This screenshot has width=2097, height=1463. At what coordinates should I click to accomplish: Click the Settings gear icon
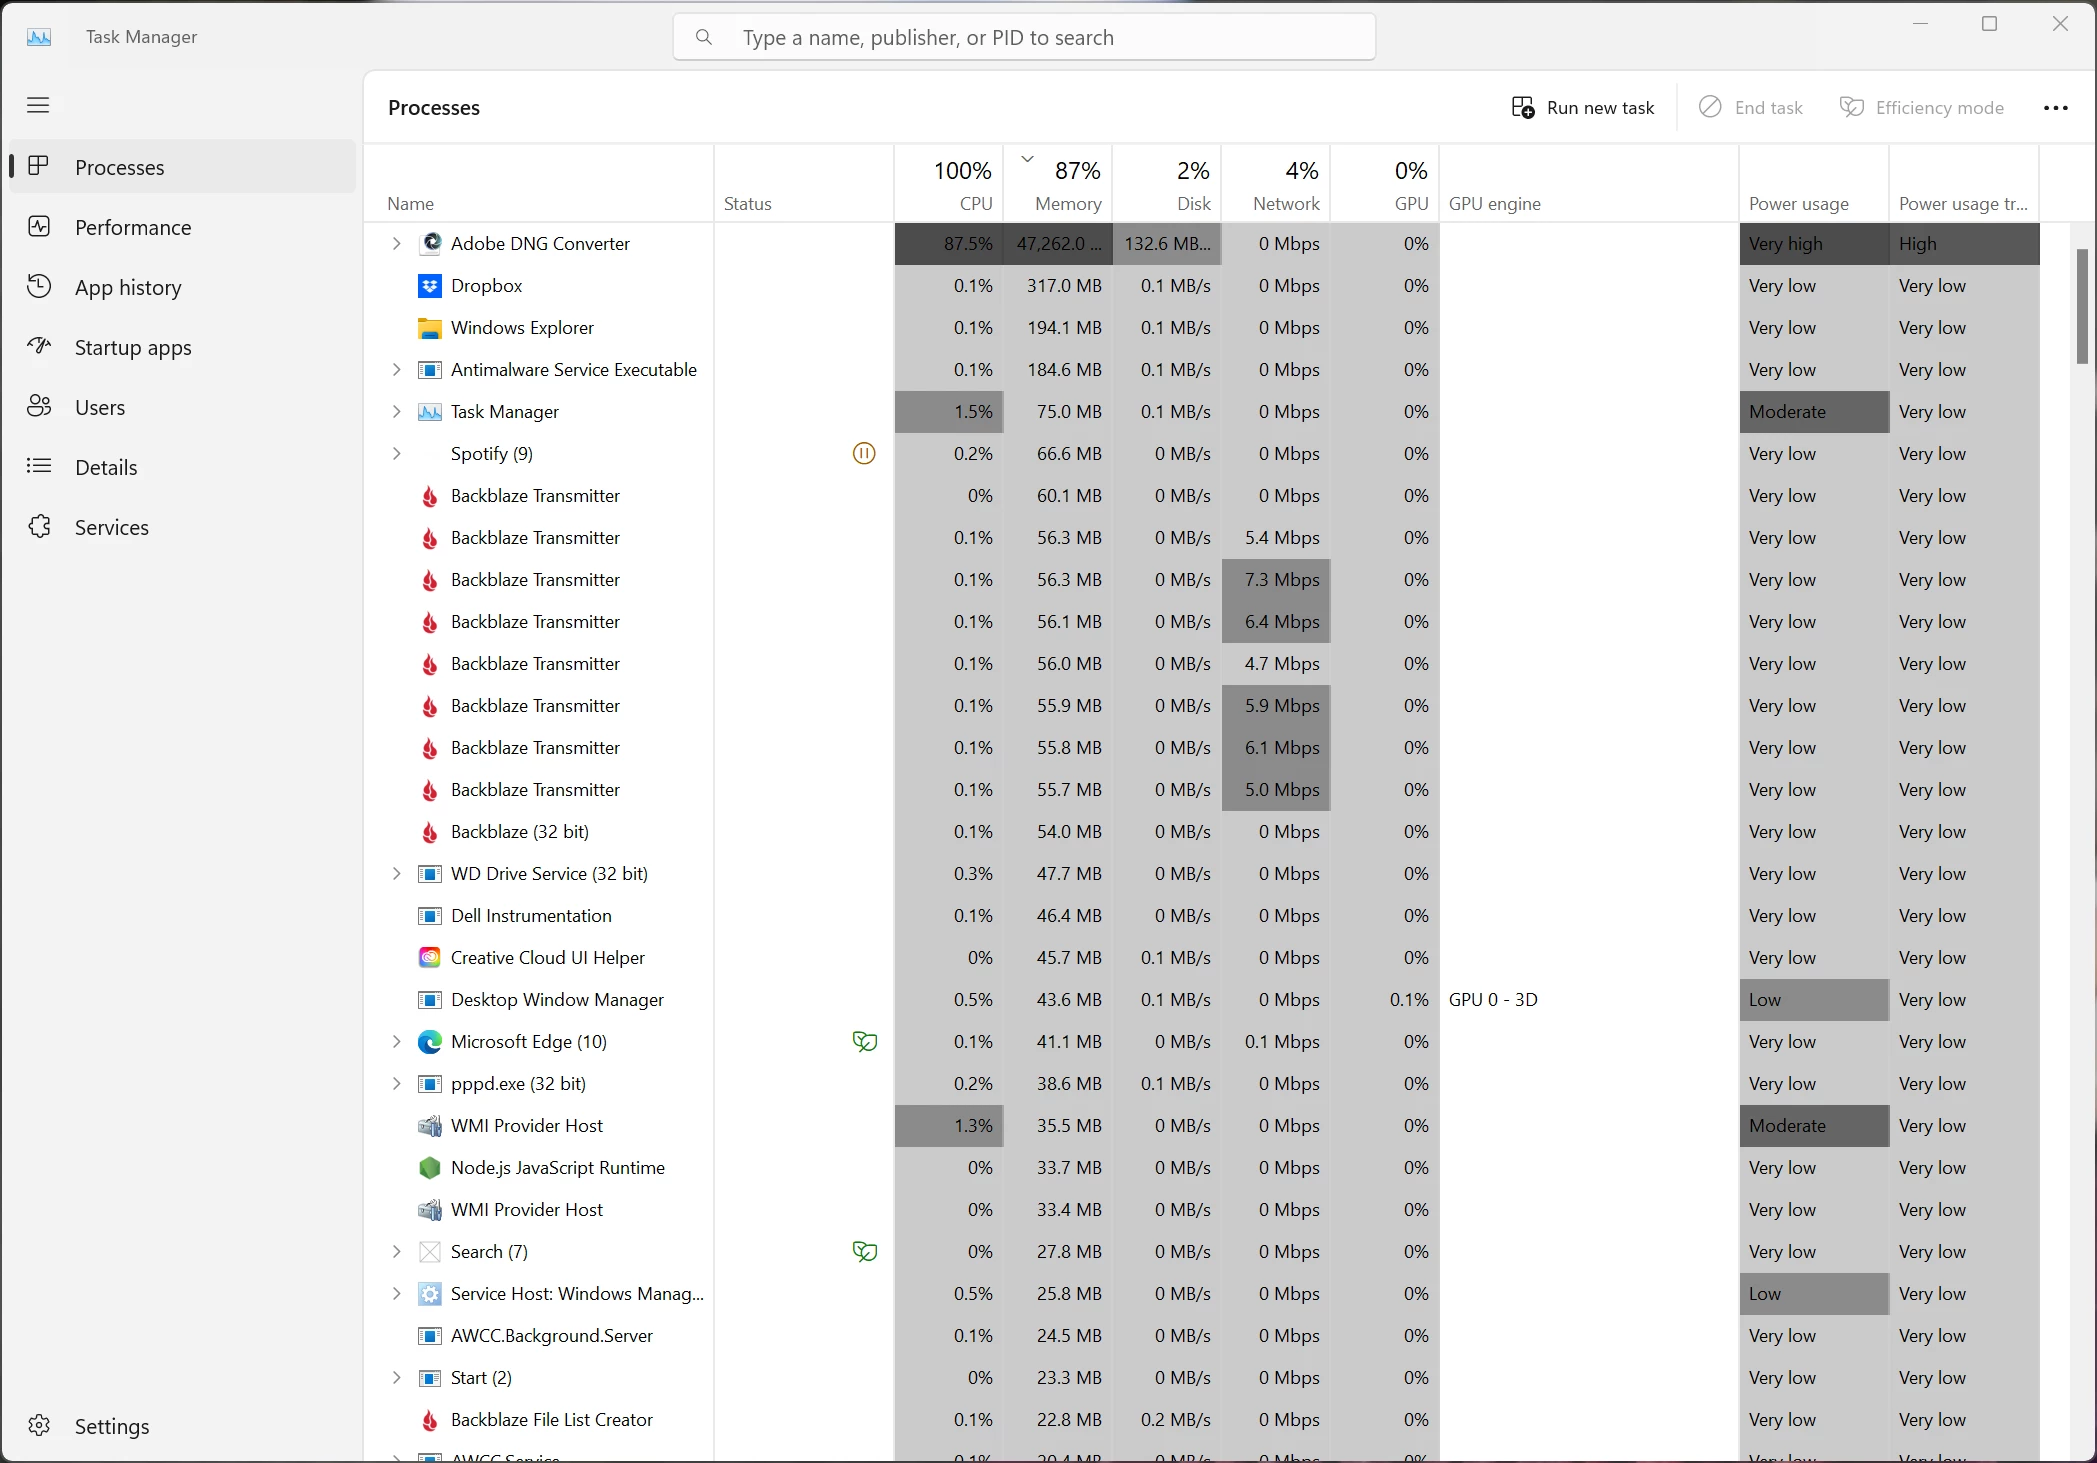[x=39, y=1426]
